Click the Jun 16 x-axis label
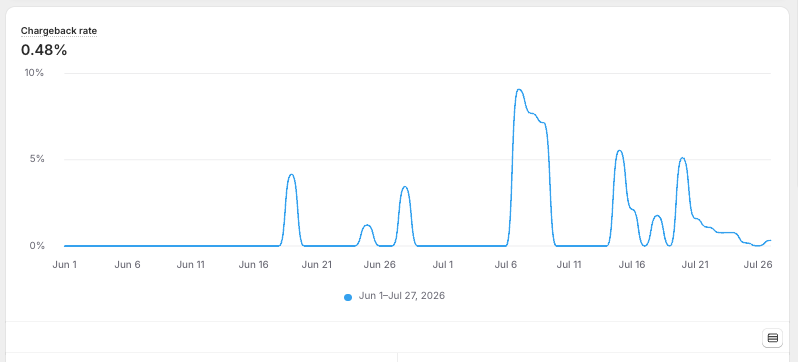 254,265
